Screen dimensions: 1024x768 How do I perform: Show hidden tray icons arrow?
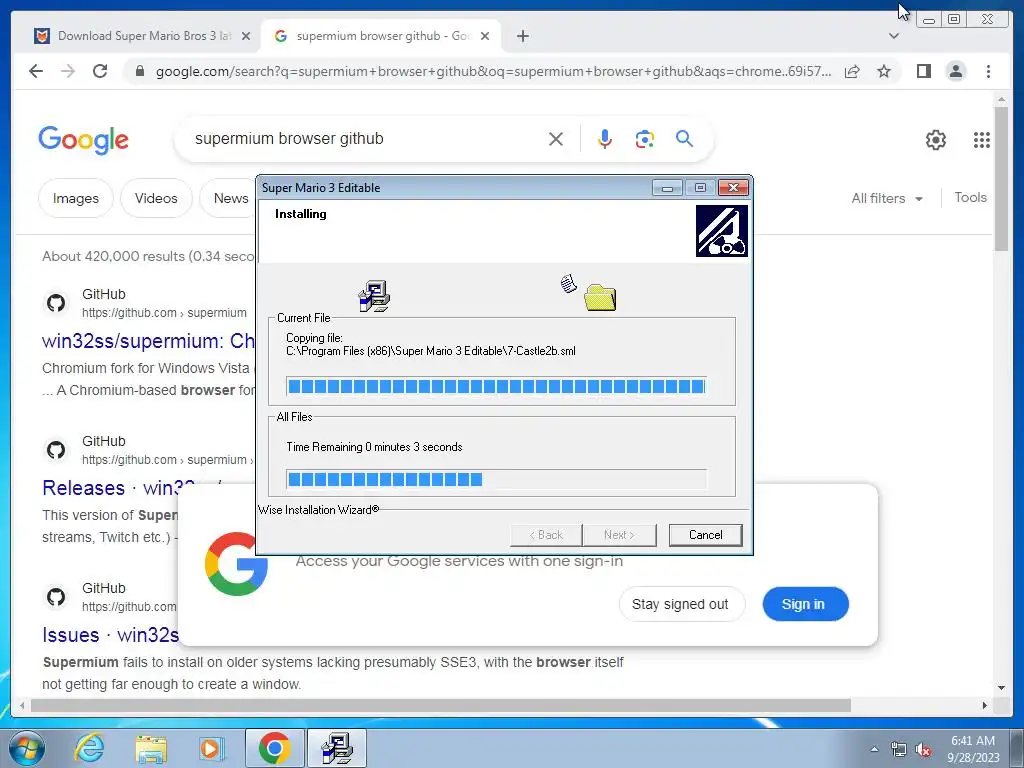pyautogui.click(x=874, y=749)
